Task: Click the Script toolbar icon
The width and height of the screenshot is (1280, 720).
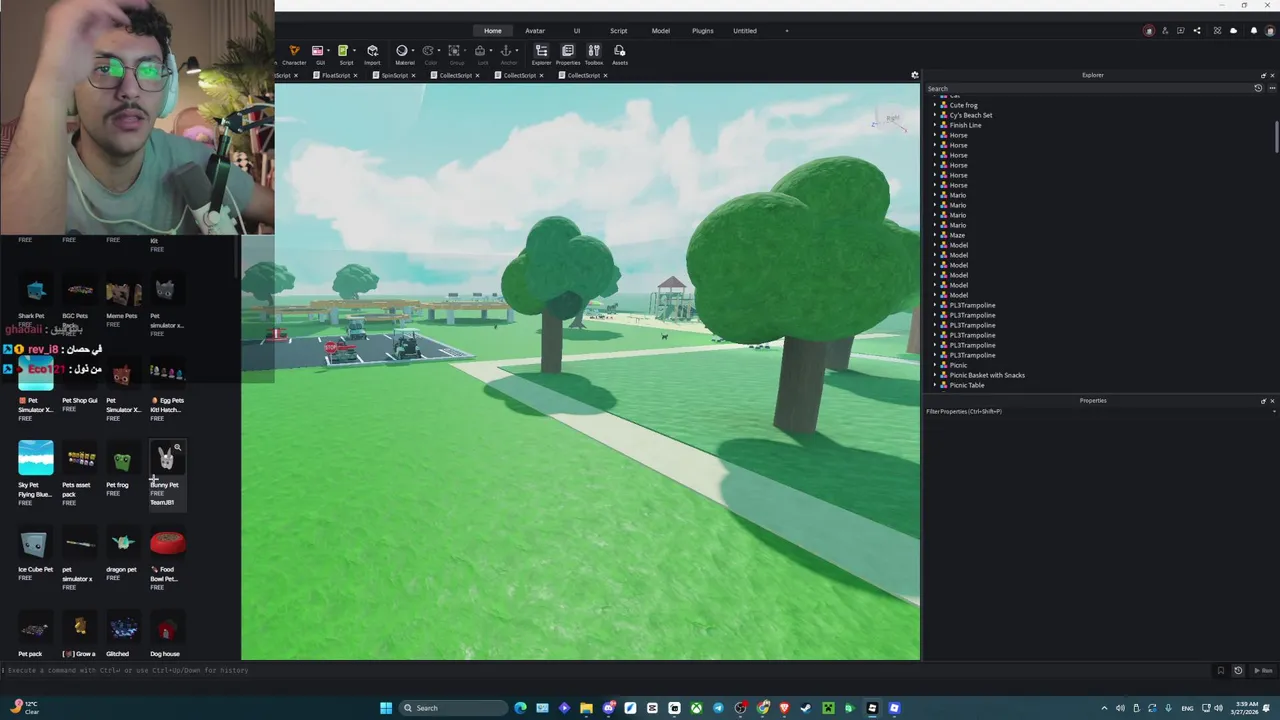Action: pos(342,50)
